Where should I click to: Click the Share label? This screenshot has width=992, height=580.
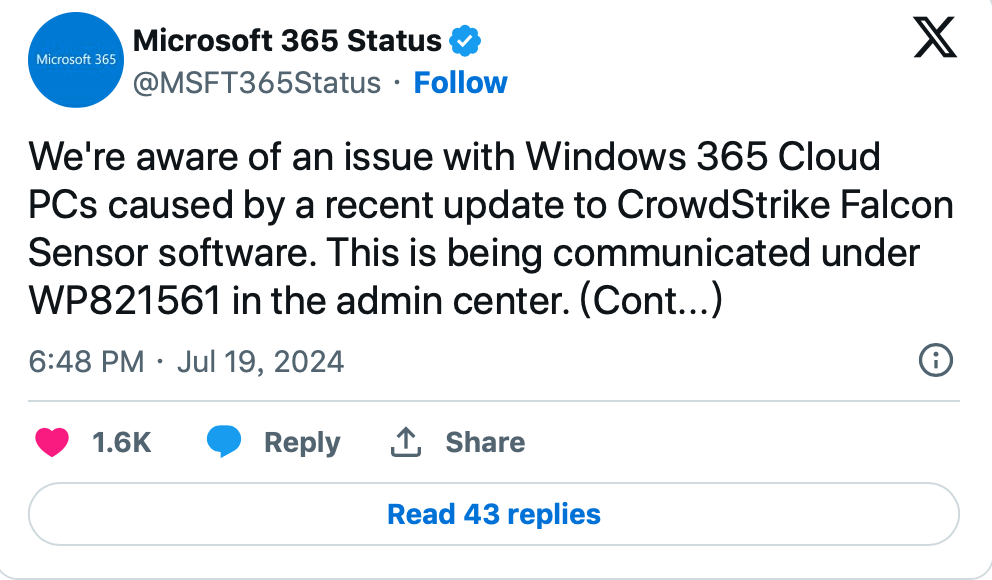pyautogui.click(x=485, y=442)
